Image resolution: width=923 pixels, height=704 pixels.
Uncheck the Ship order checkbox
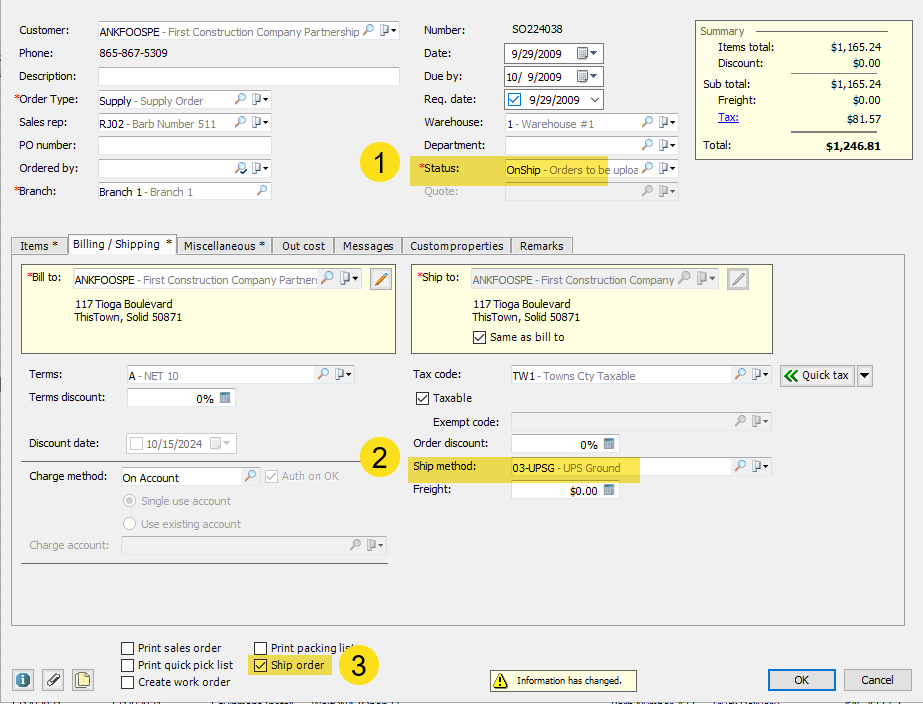click(260, 665)
